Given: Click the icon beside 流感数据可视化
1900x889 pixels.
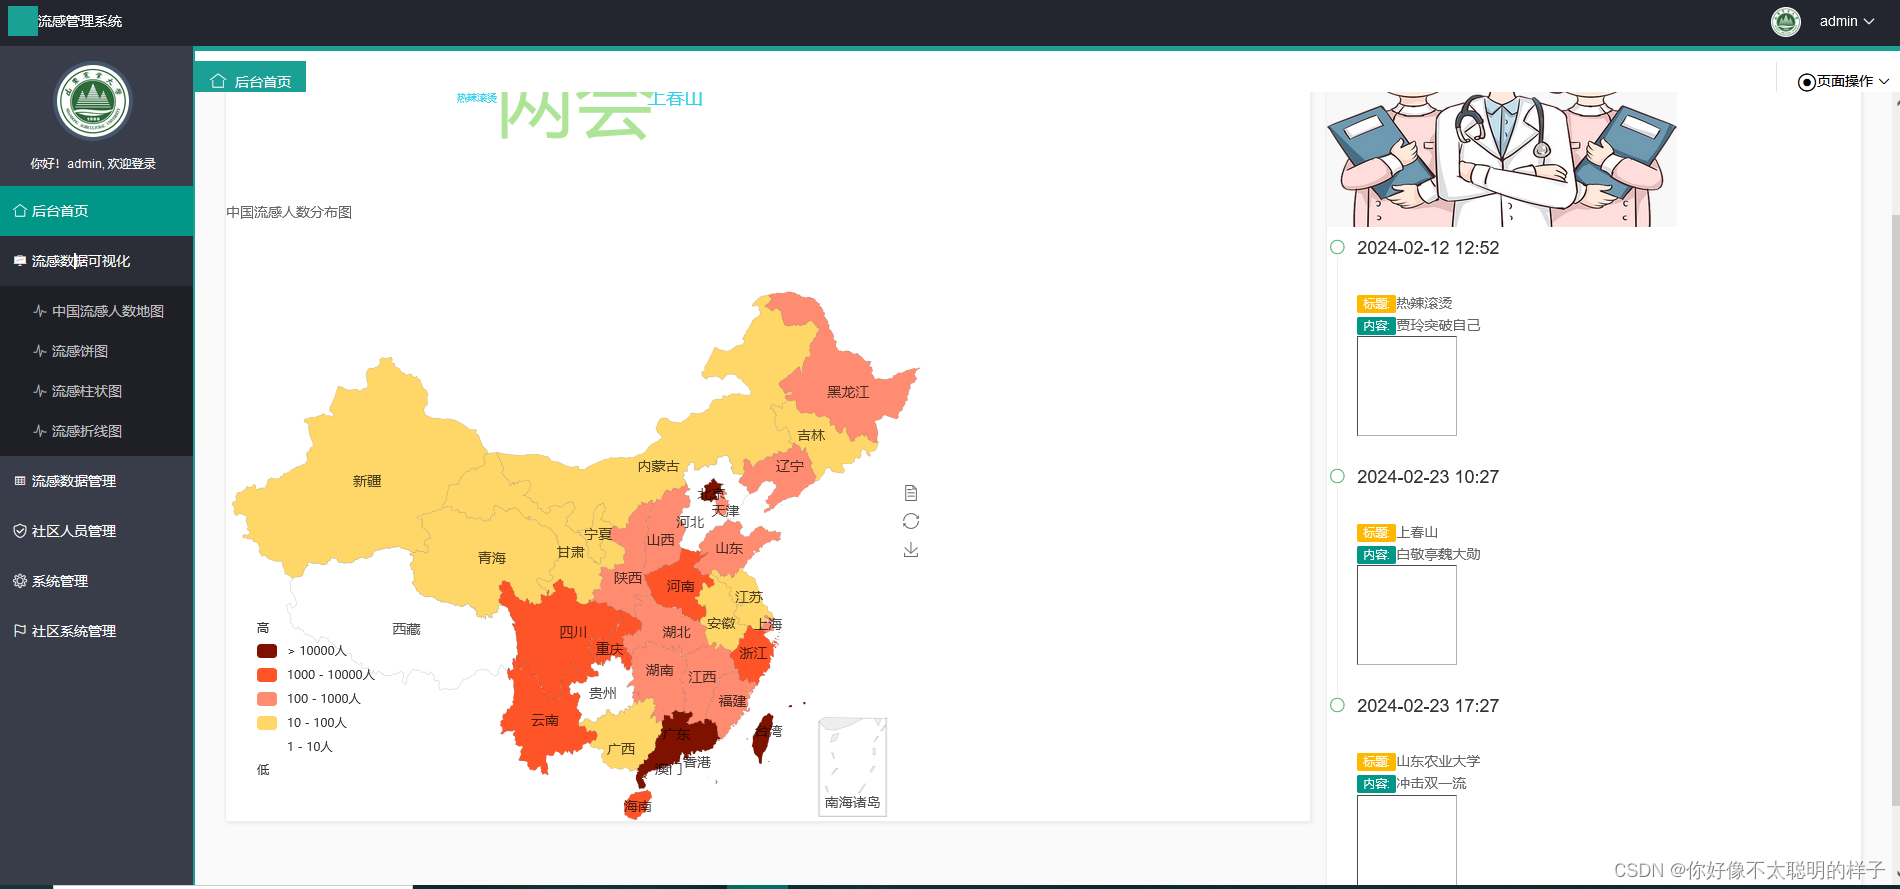Looking at the screenshot, I should pos(19,261).
